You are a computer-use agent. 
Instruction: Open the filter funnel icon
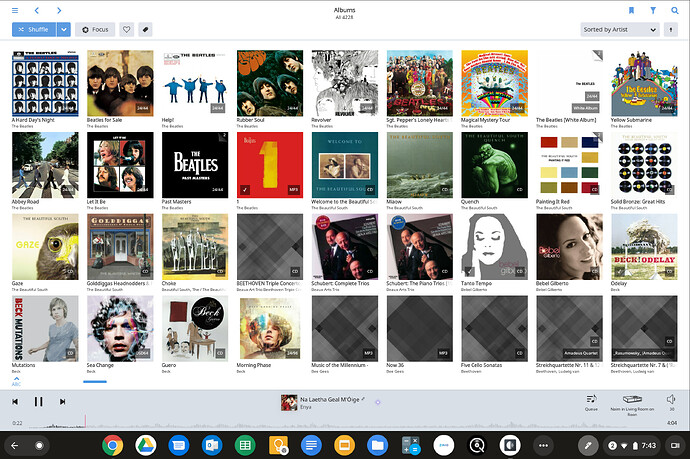pos(653,11)
